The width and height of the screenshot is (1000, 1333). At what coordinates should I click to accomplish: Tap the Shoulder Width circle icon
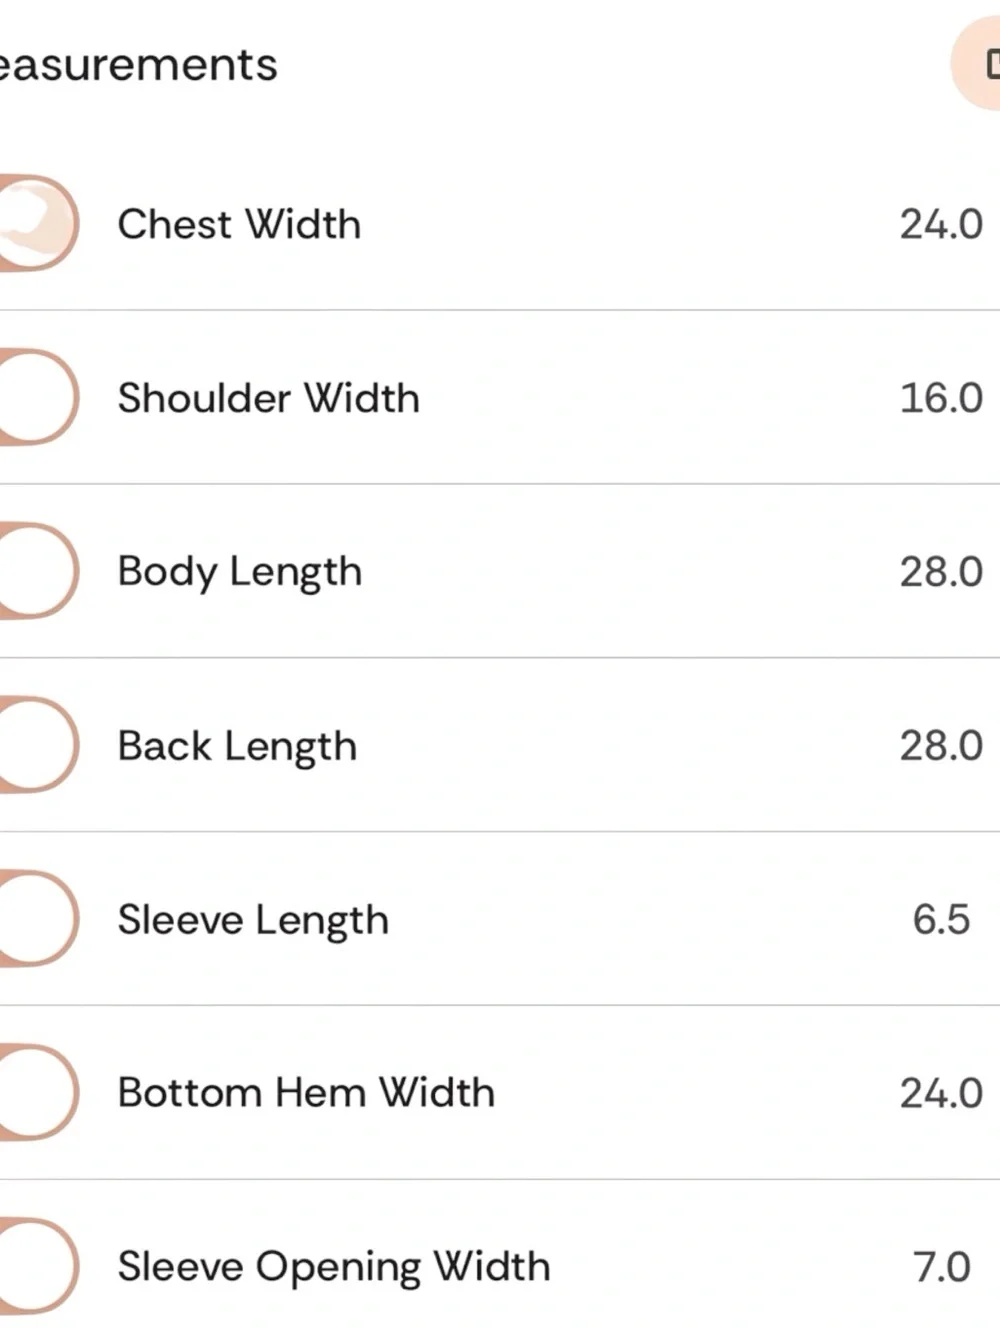pos(38,397)
